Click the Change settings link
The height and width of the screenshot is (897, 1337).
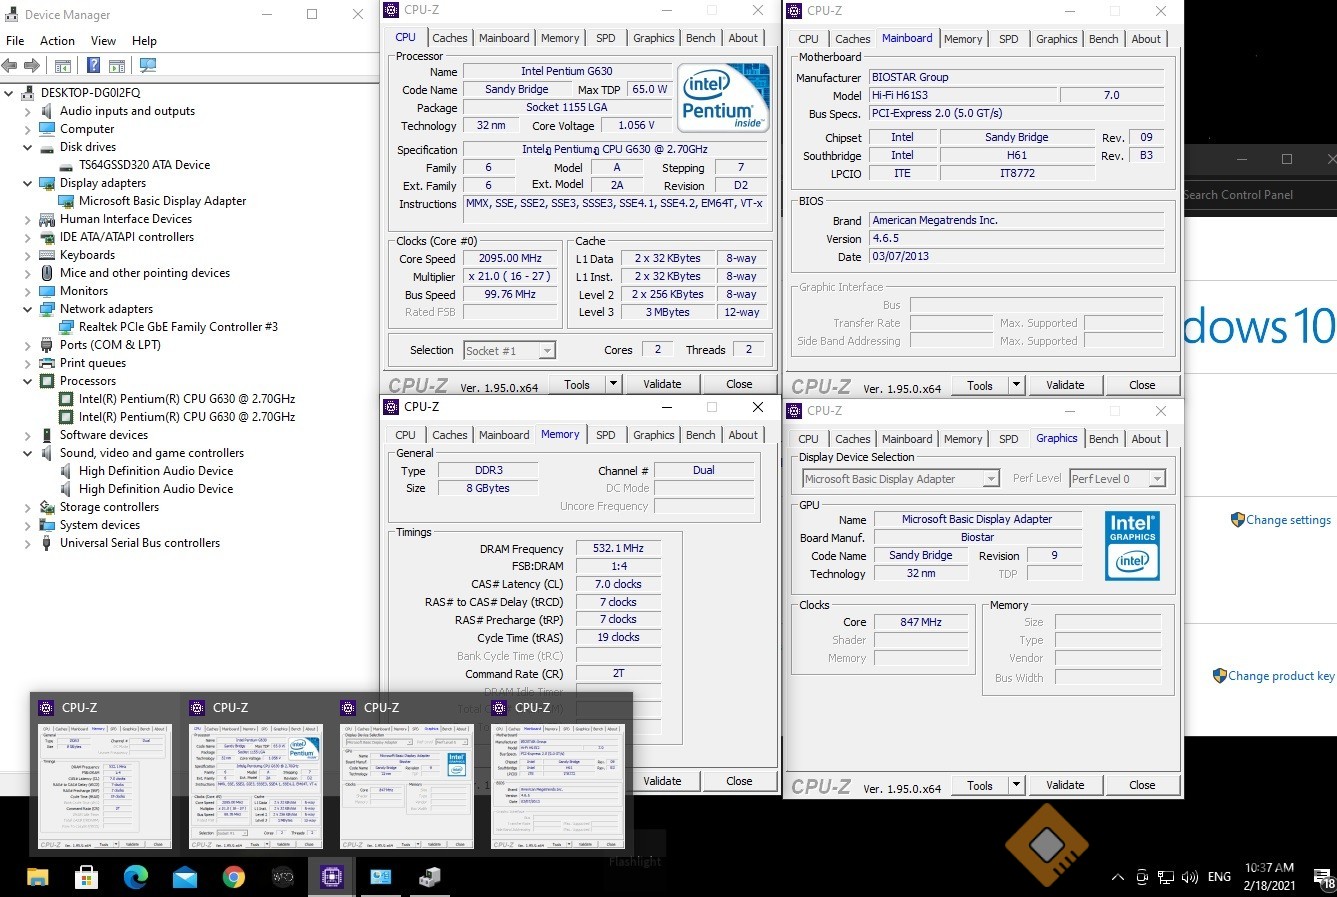click(x=1288, y=520)
